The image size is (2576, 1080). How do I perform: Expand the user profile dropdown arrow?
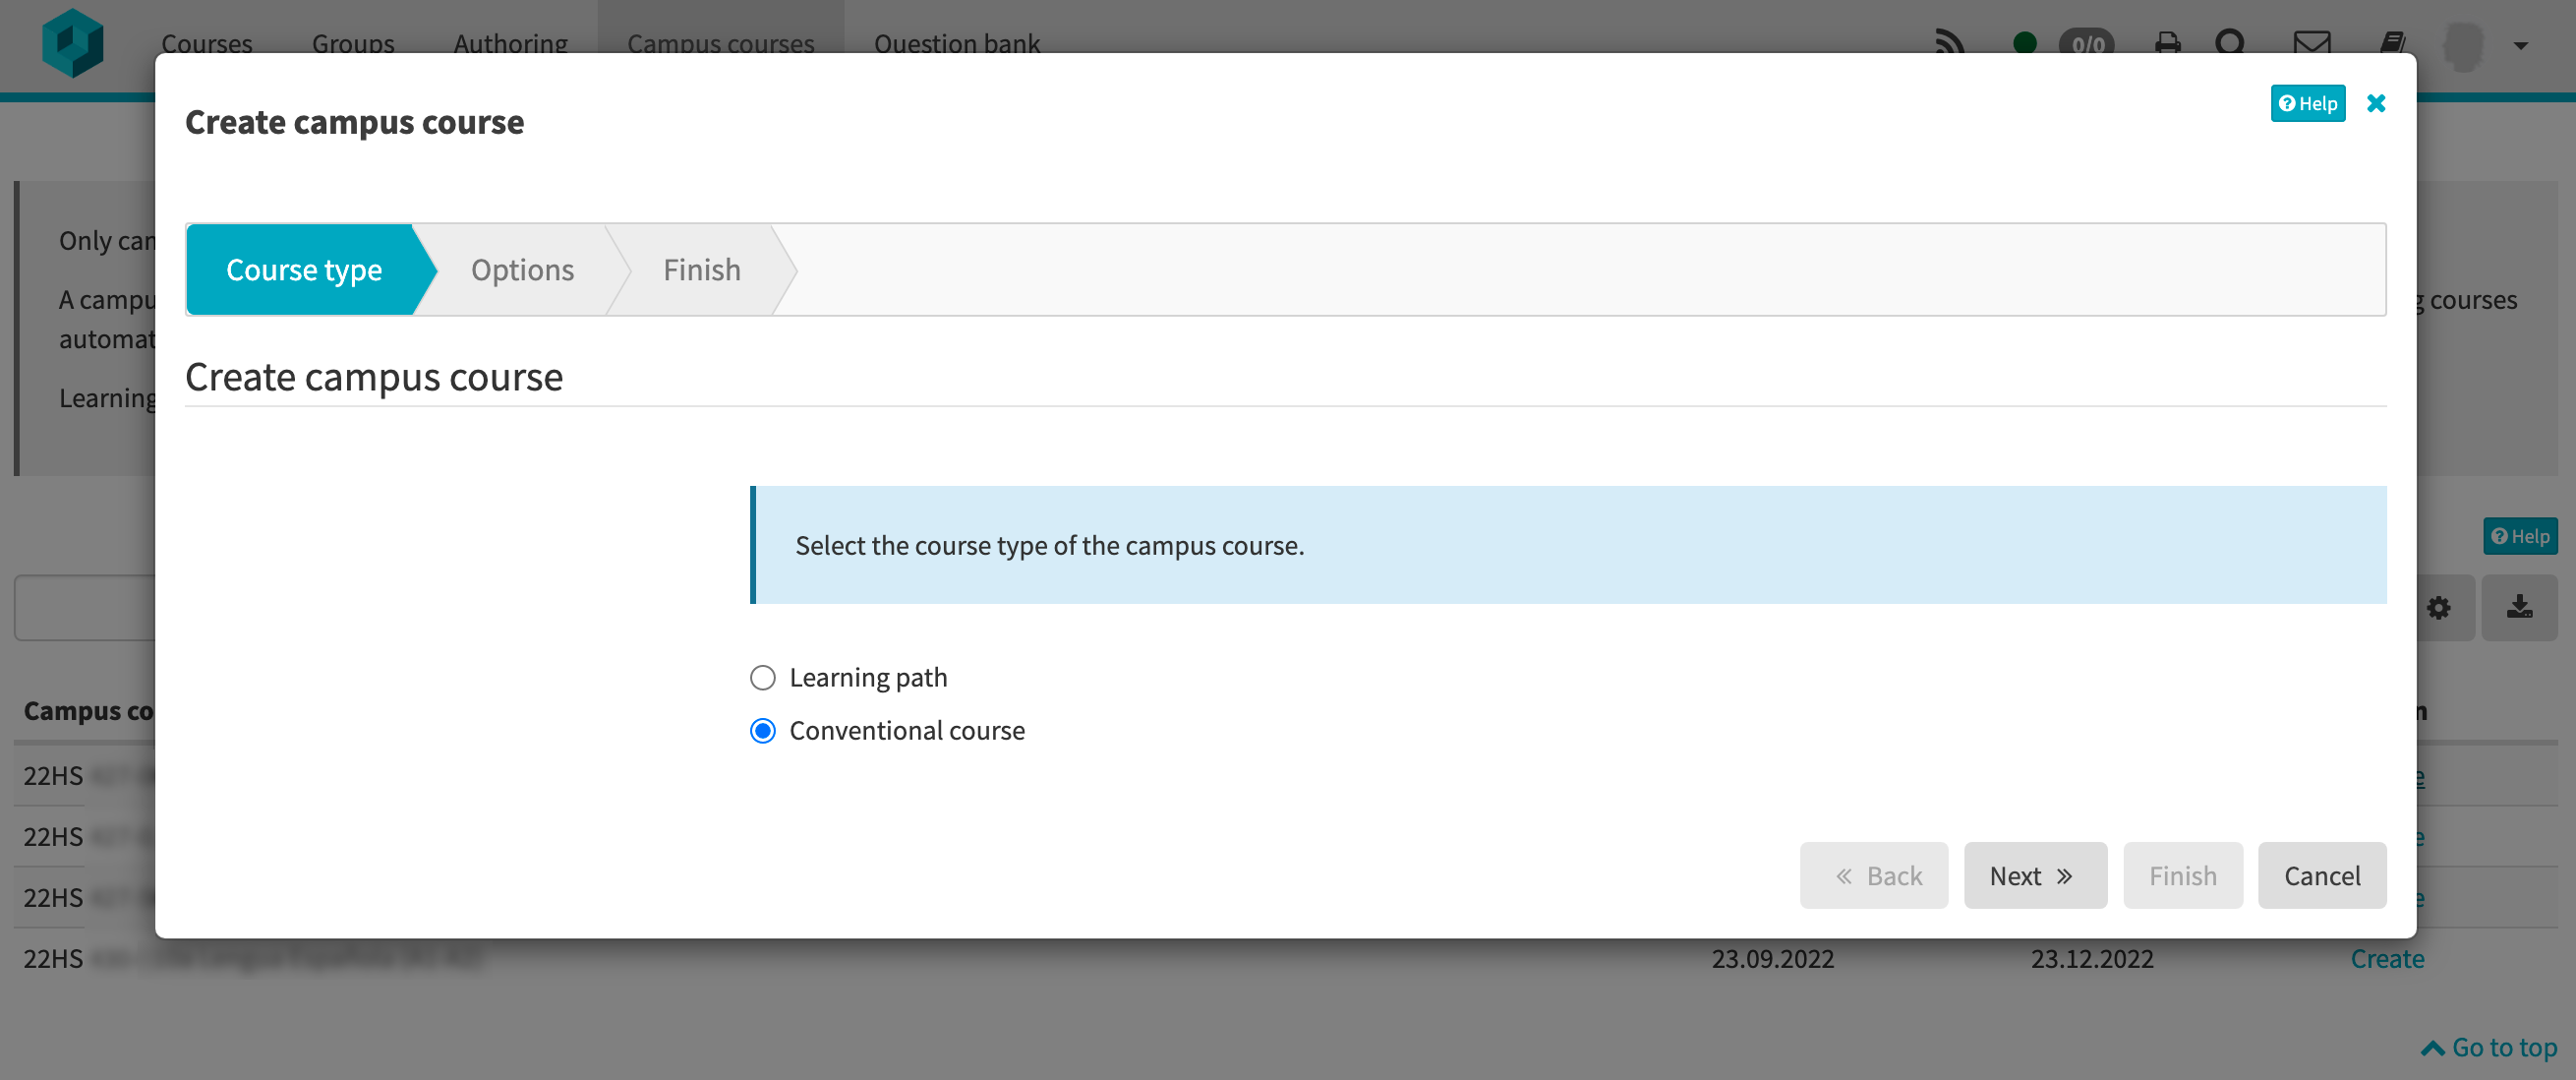point(2520,45)
